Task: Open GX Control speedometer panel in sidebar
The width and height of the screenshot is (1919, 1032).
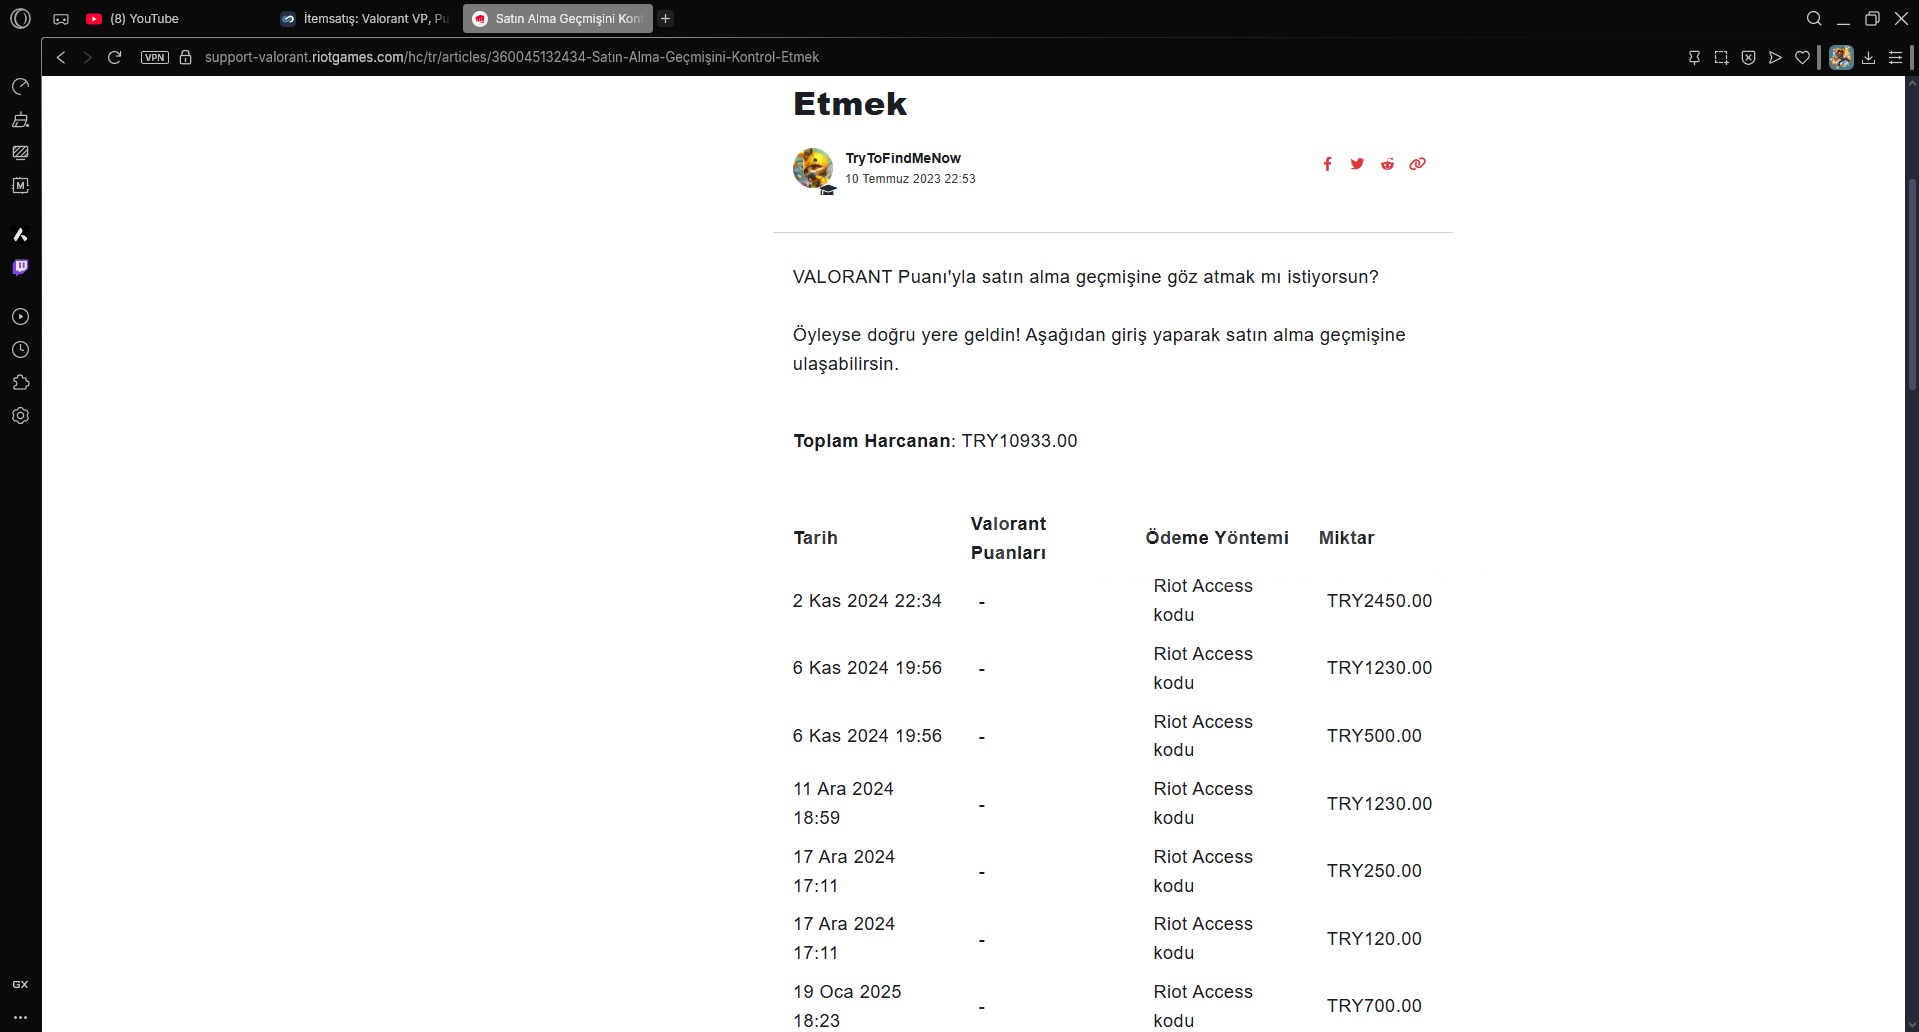Action: coord(20,87)
